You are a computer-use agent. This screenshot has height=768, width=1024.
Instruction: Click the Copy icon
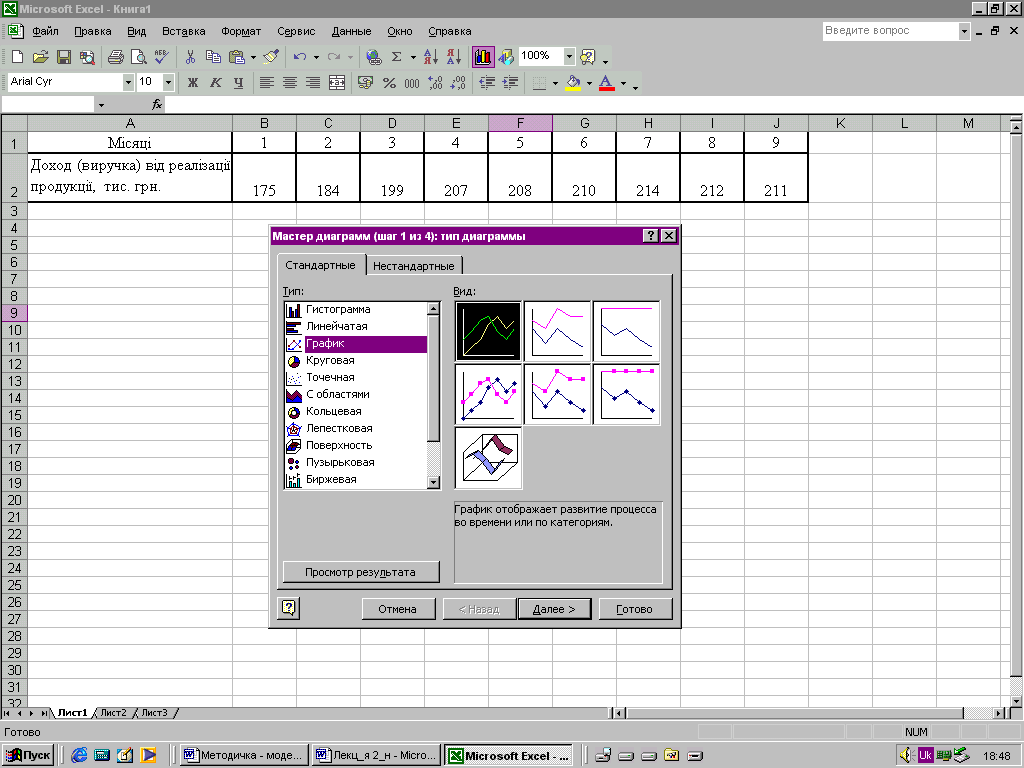213,57
